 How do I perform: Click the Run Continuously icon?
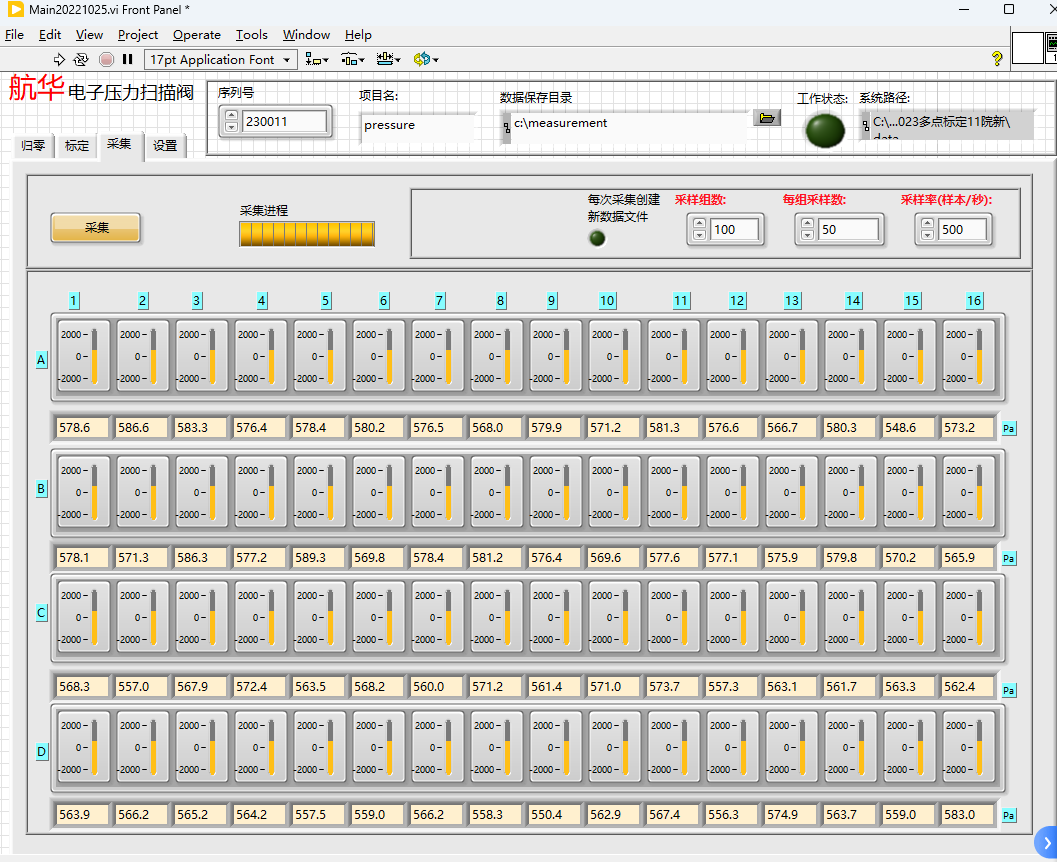click(82, 60)
